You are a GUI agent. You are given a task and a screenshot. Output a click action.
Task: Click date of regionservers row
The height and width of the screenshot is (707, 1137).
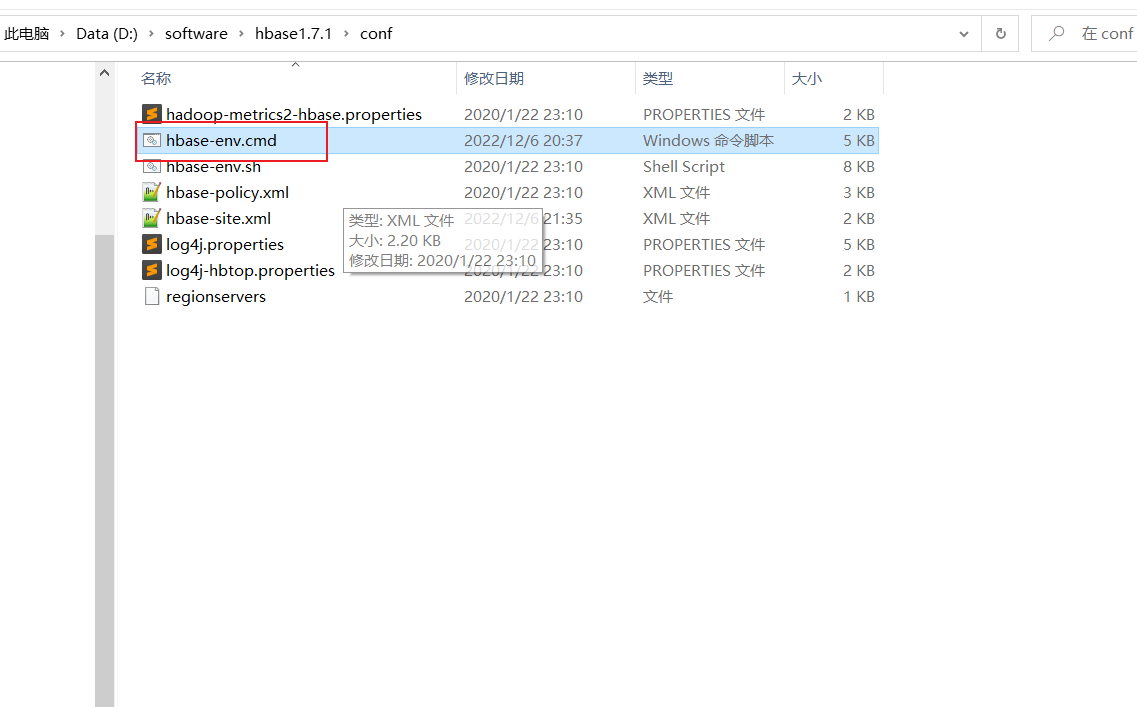523,297
